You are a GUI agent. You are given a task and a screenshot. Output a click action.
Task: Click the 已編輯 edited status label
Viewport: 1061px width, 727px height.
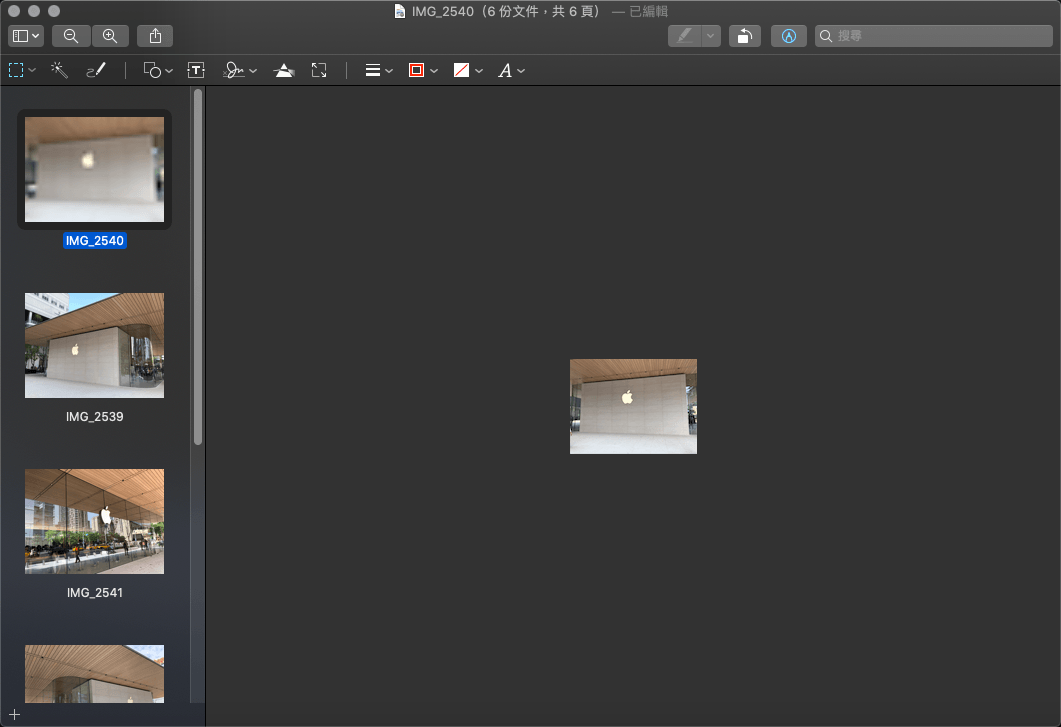click(x=648, y=12)
